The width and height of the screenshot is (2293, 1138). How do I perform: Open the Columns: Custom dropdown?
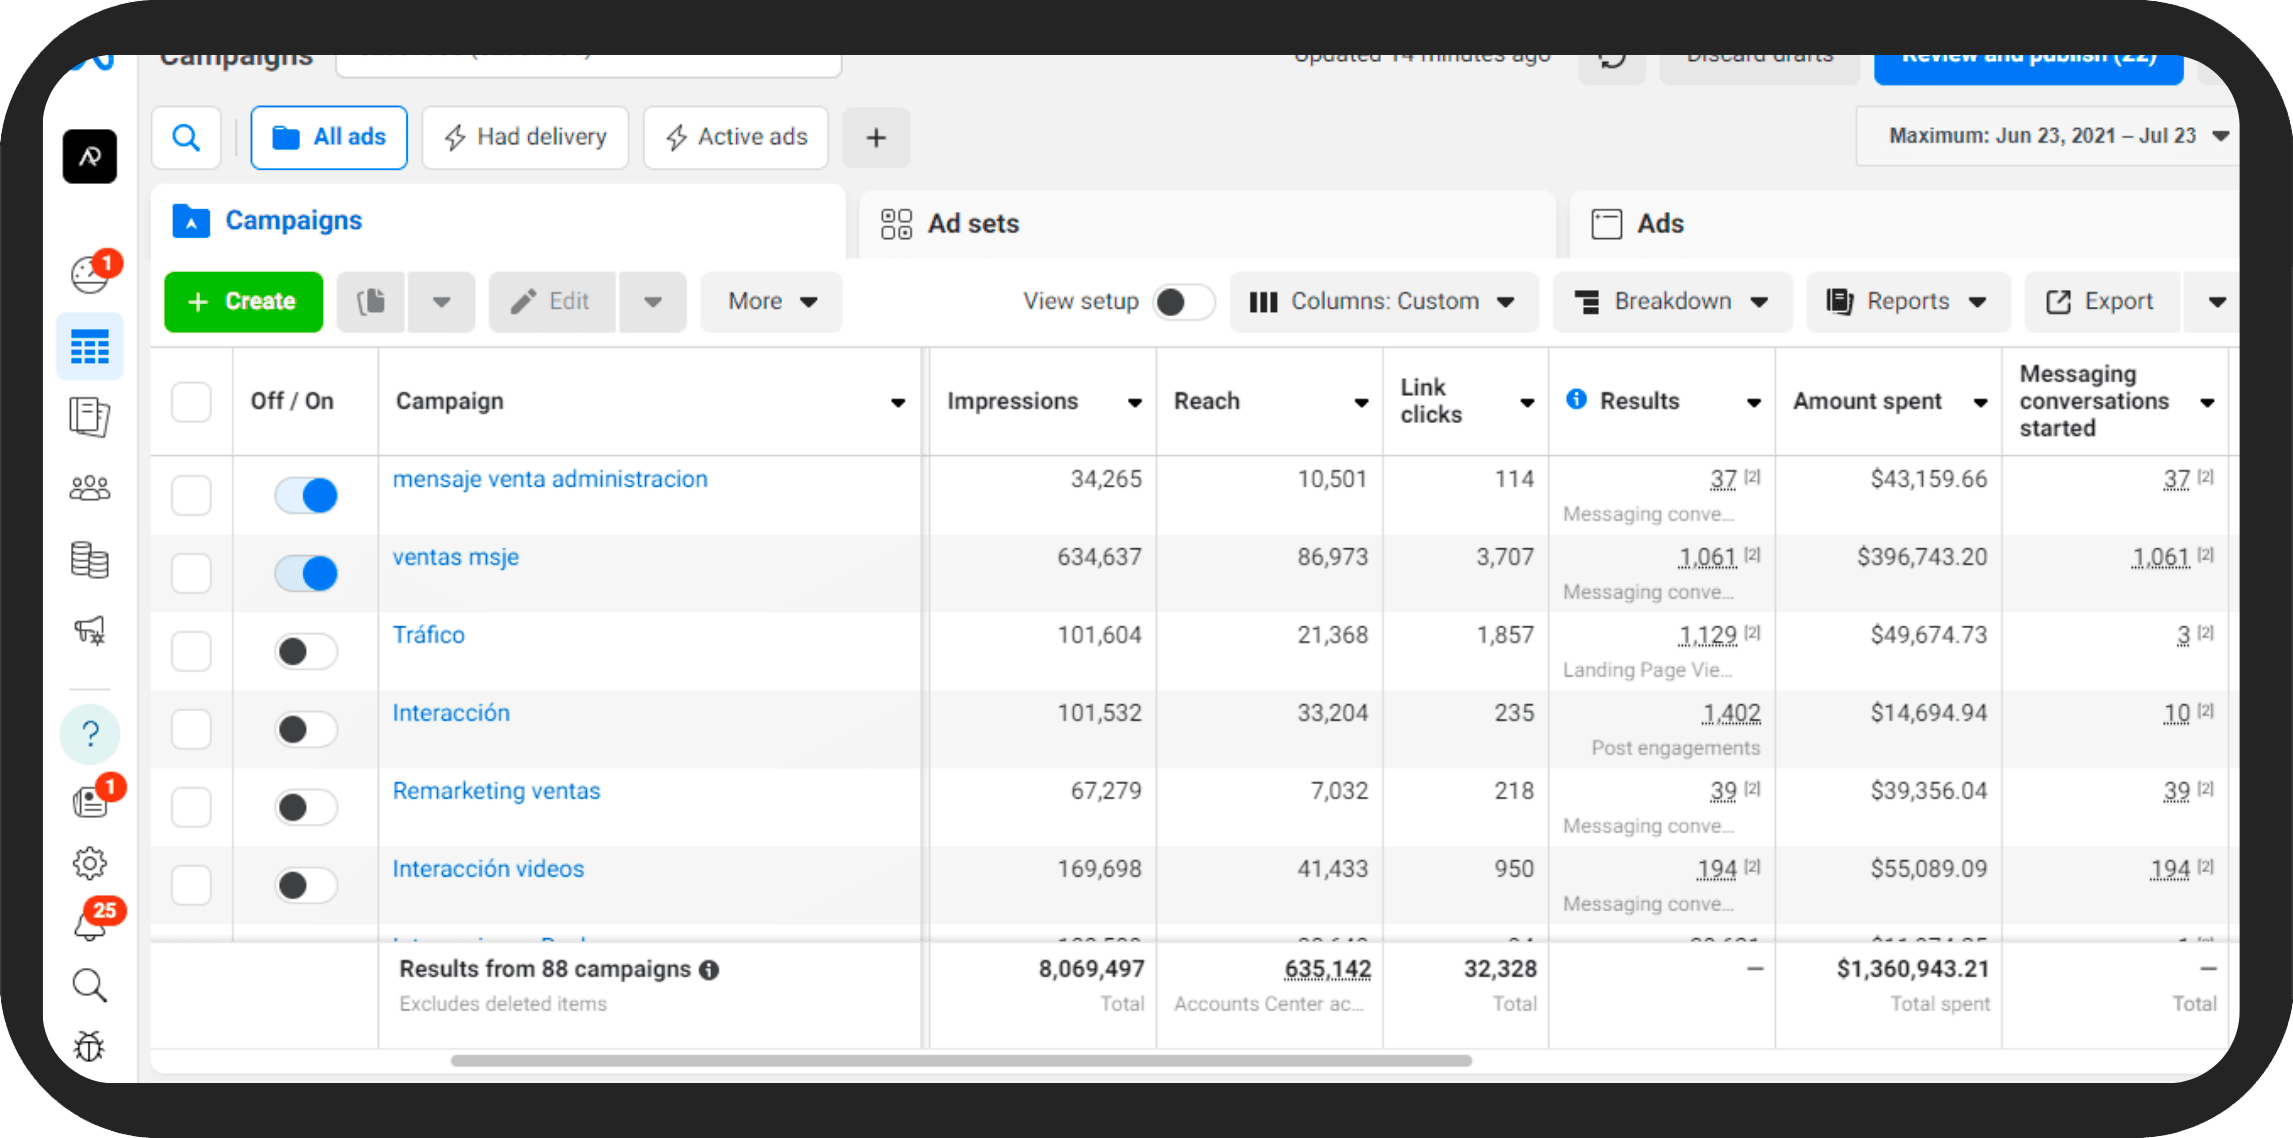[1383, 301]
